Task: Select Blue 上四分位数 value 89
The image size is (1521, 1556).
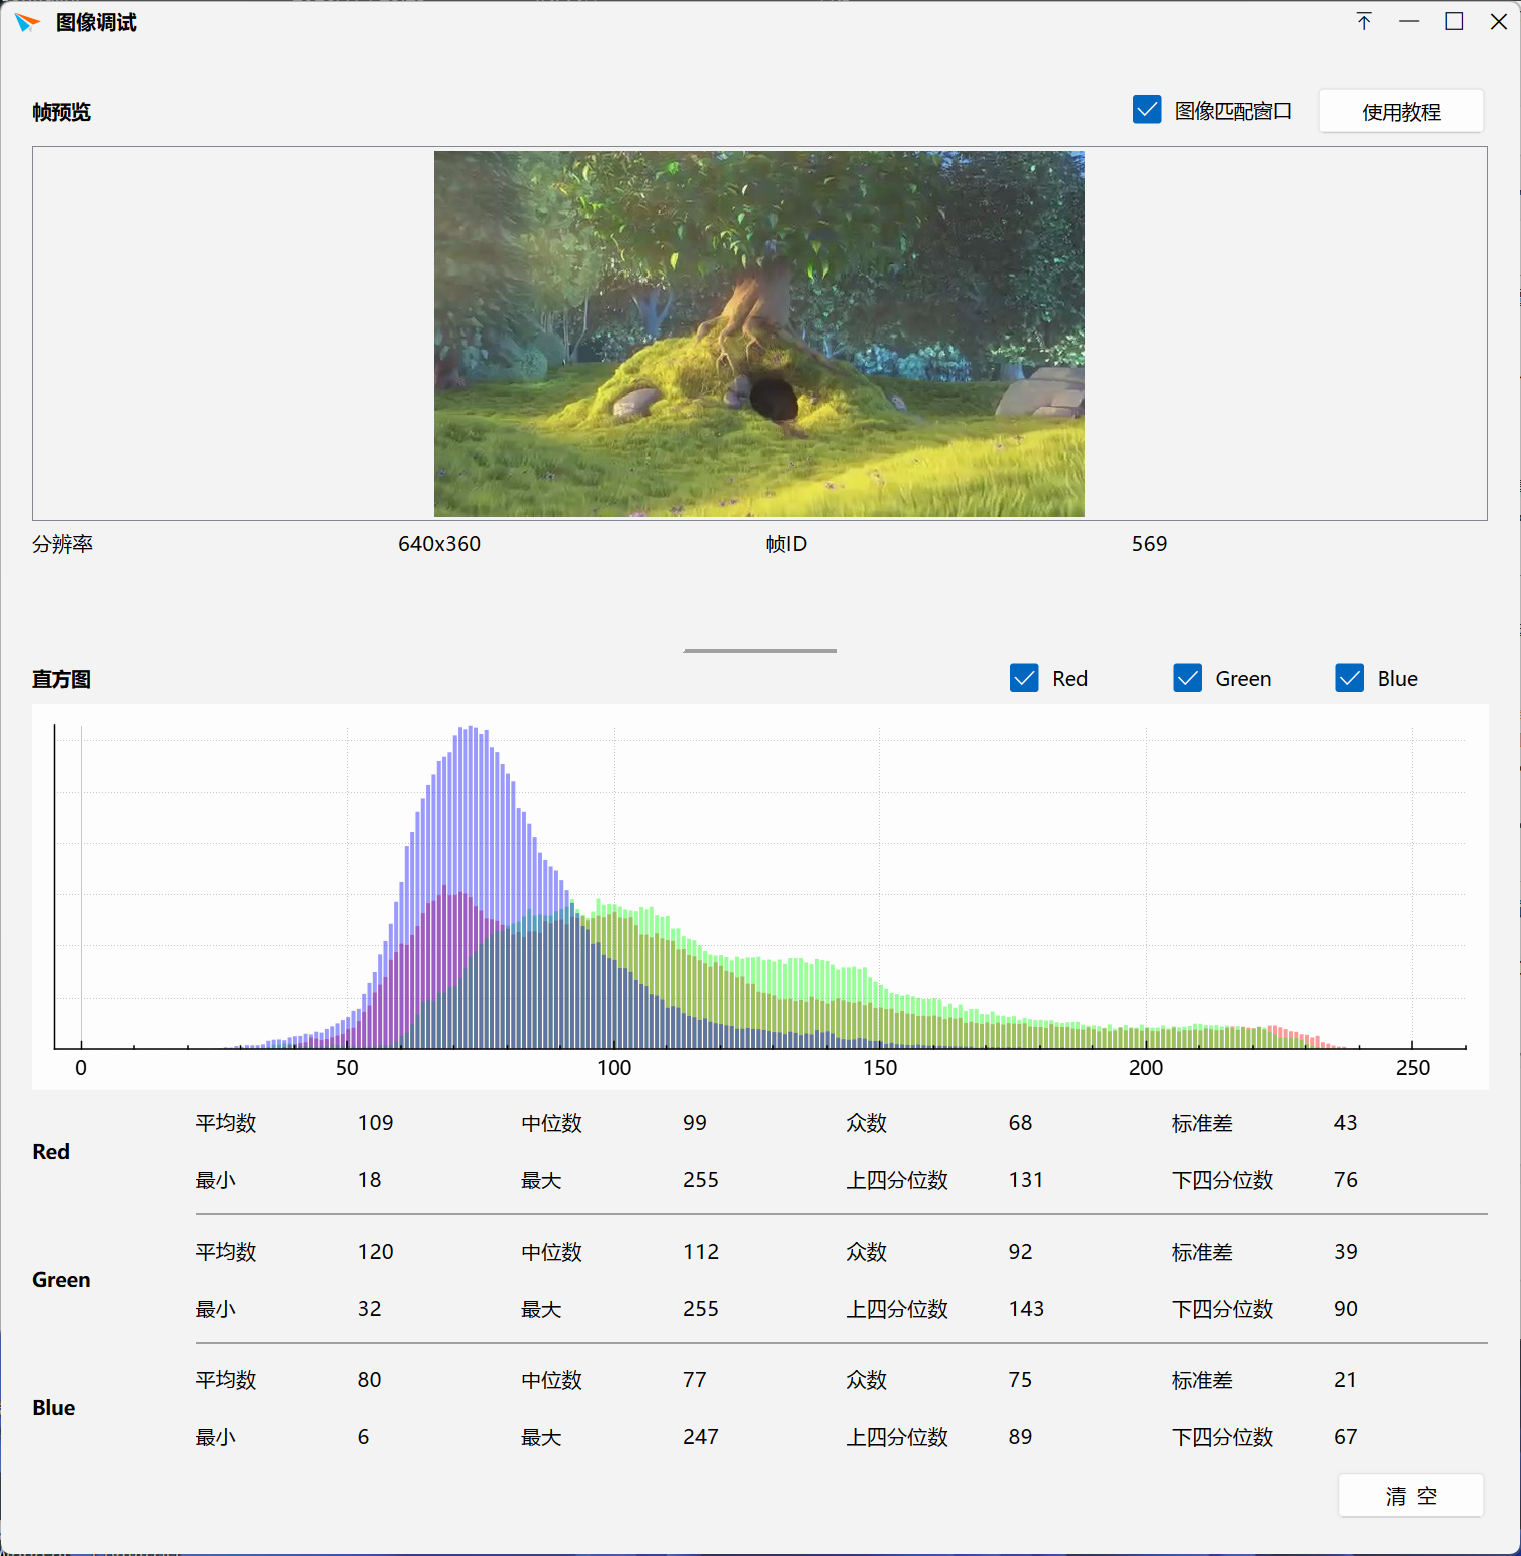Action: tap(1020, 1437)
